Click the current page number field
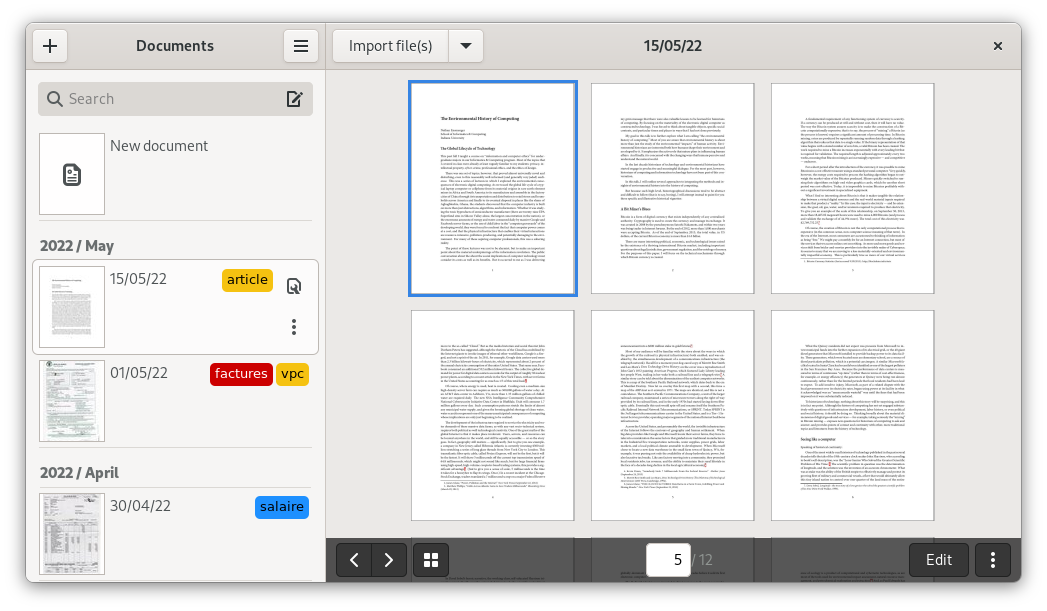The height and width of the screenshot is (611, 1047). click(678, 560)
